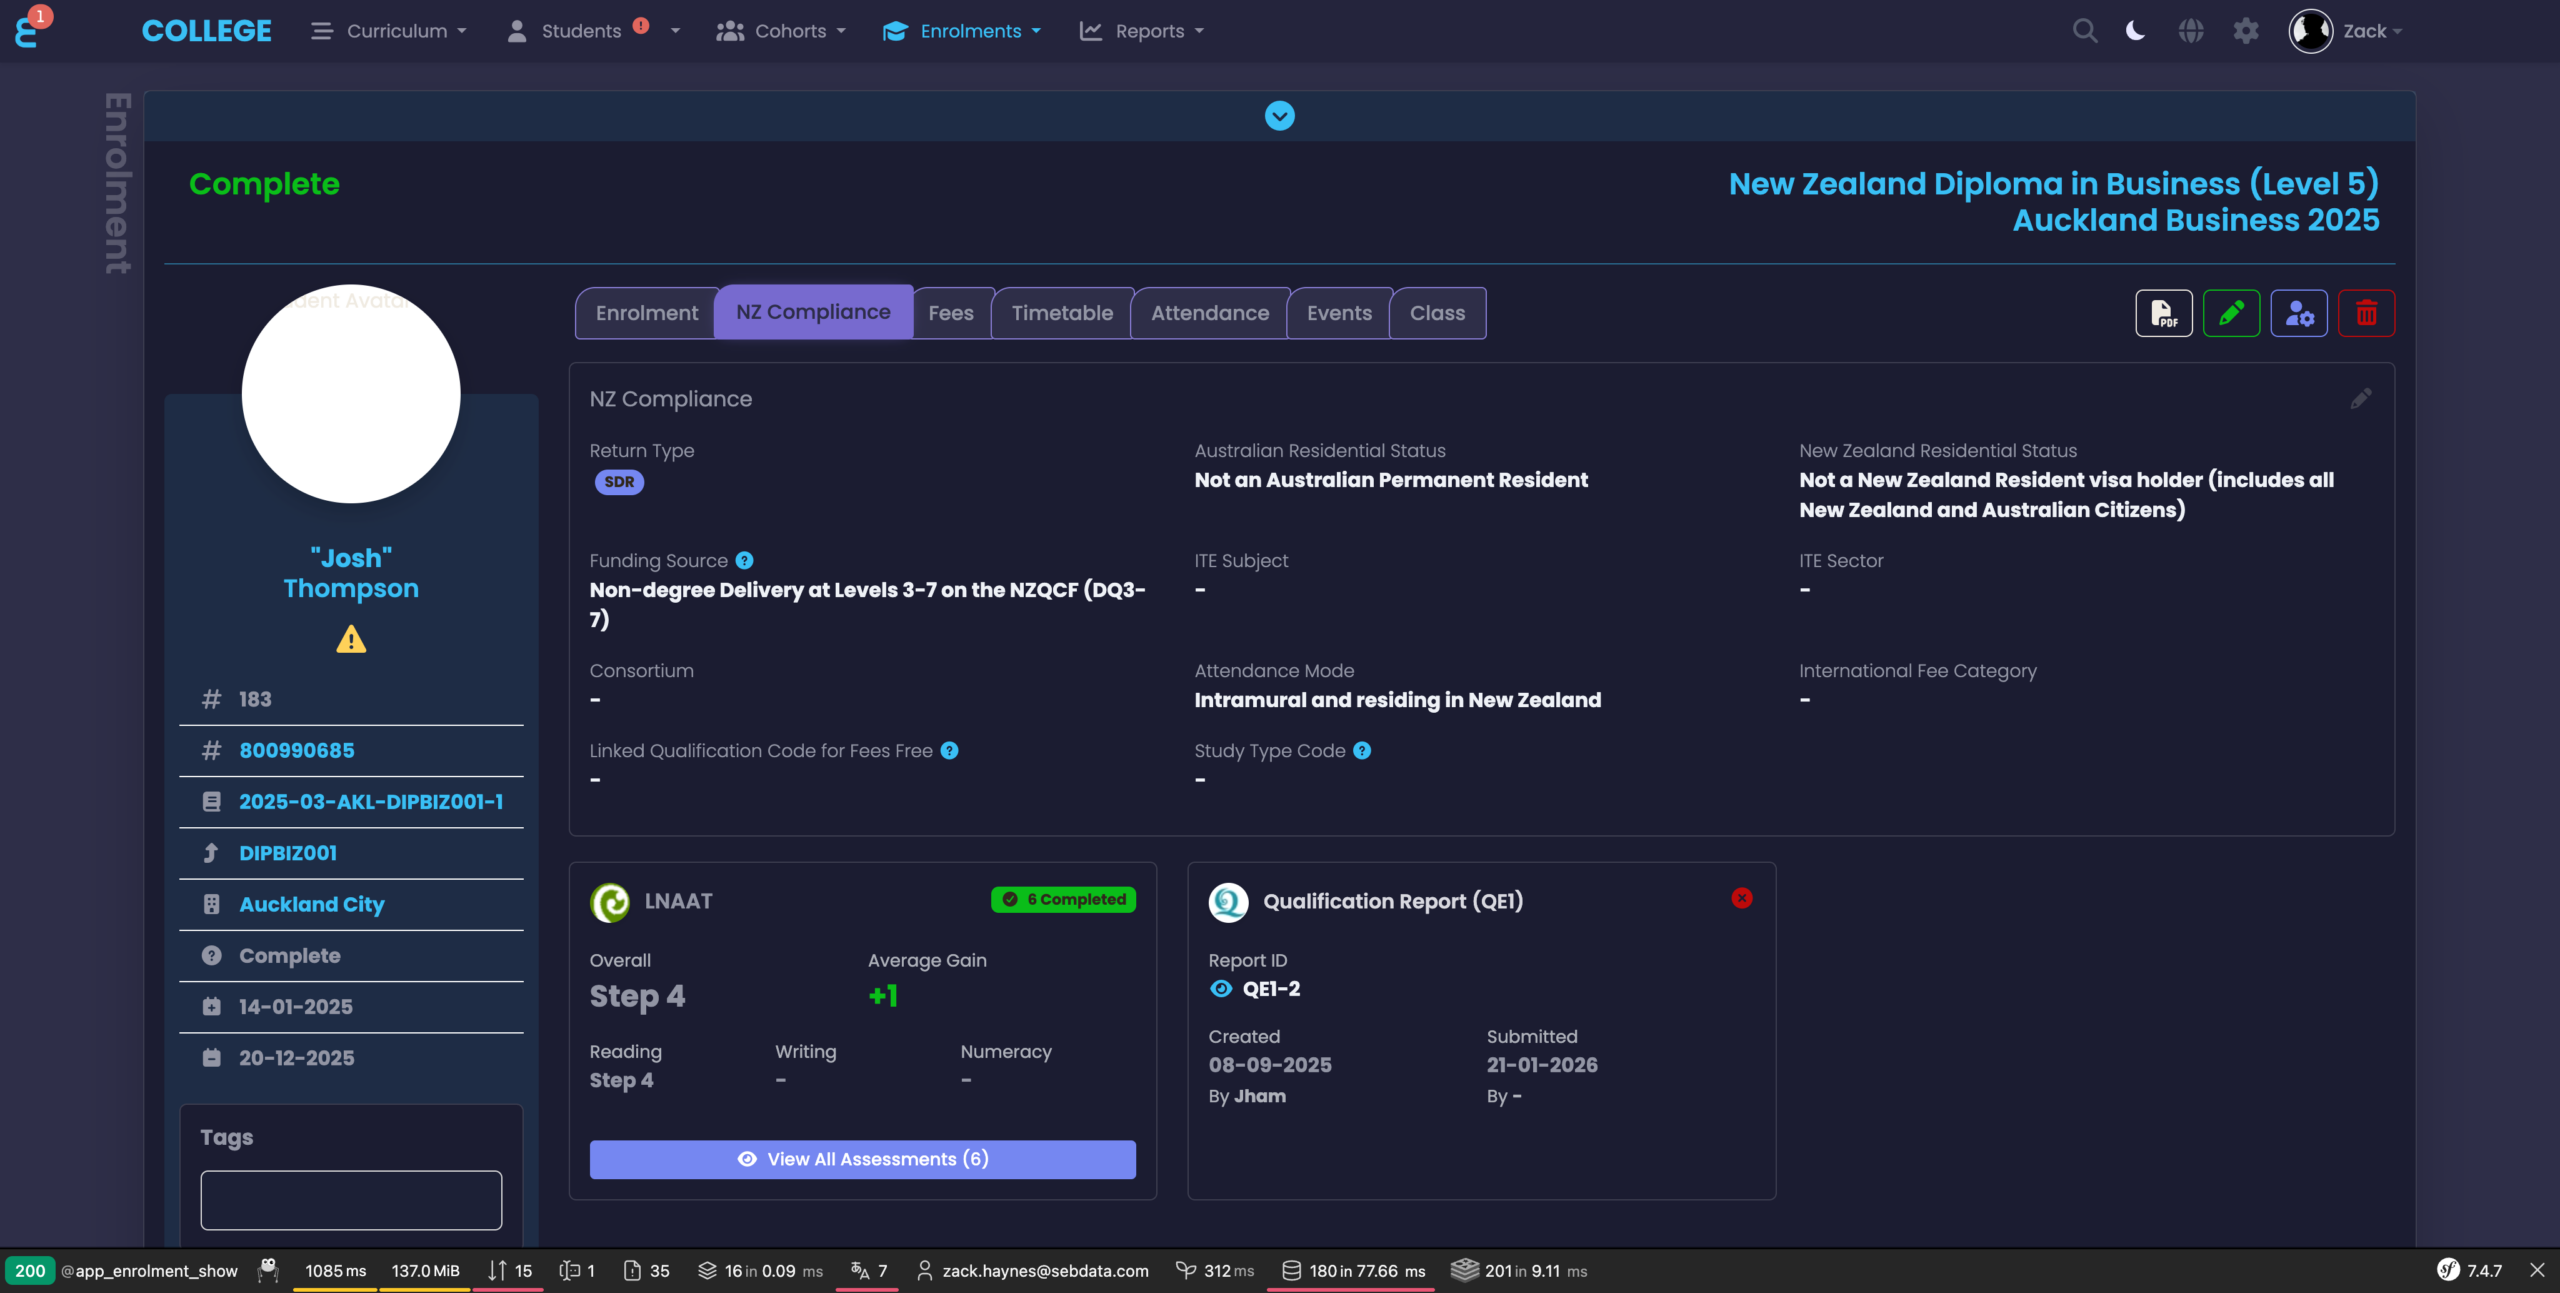Click the Funding Source help icon
Image resolution: width=2560 pixels, height=1293 pixels.
(x=744, y=561)
